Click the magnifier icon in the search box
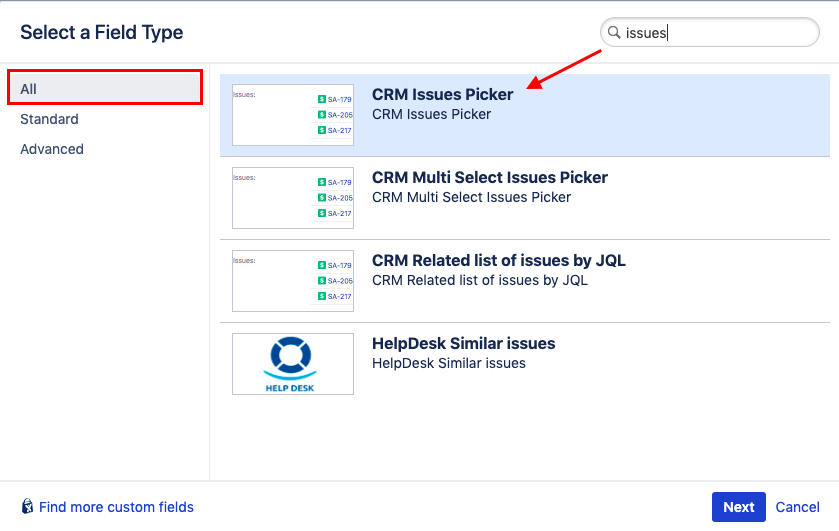Viewport: 839px width, 531px height. [613, 33]
